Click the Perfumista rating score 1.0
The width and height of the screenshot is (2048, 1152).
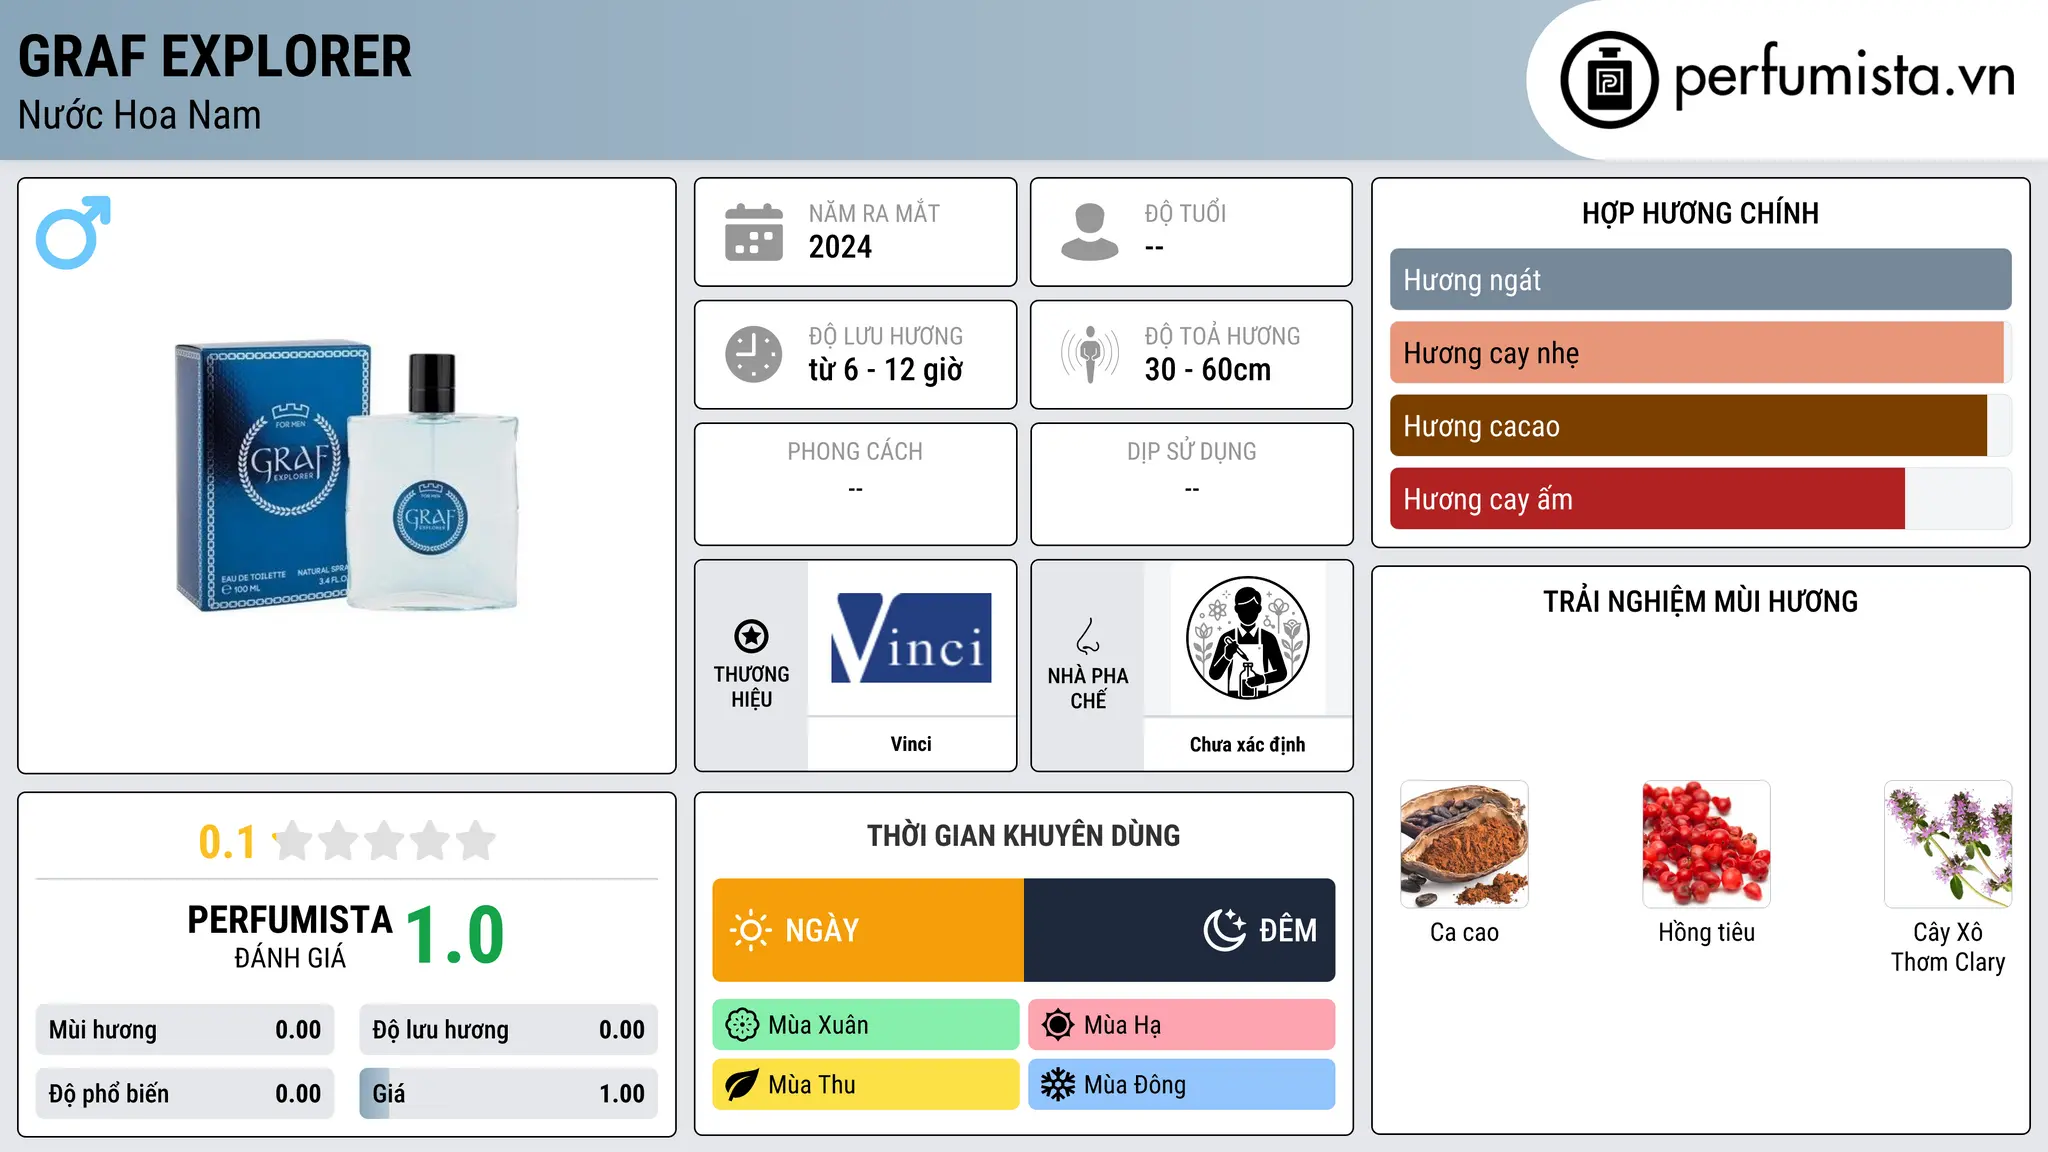coord(455,936)
